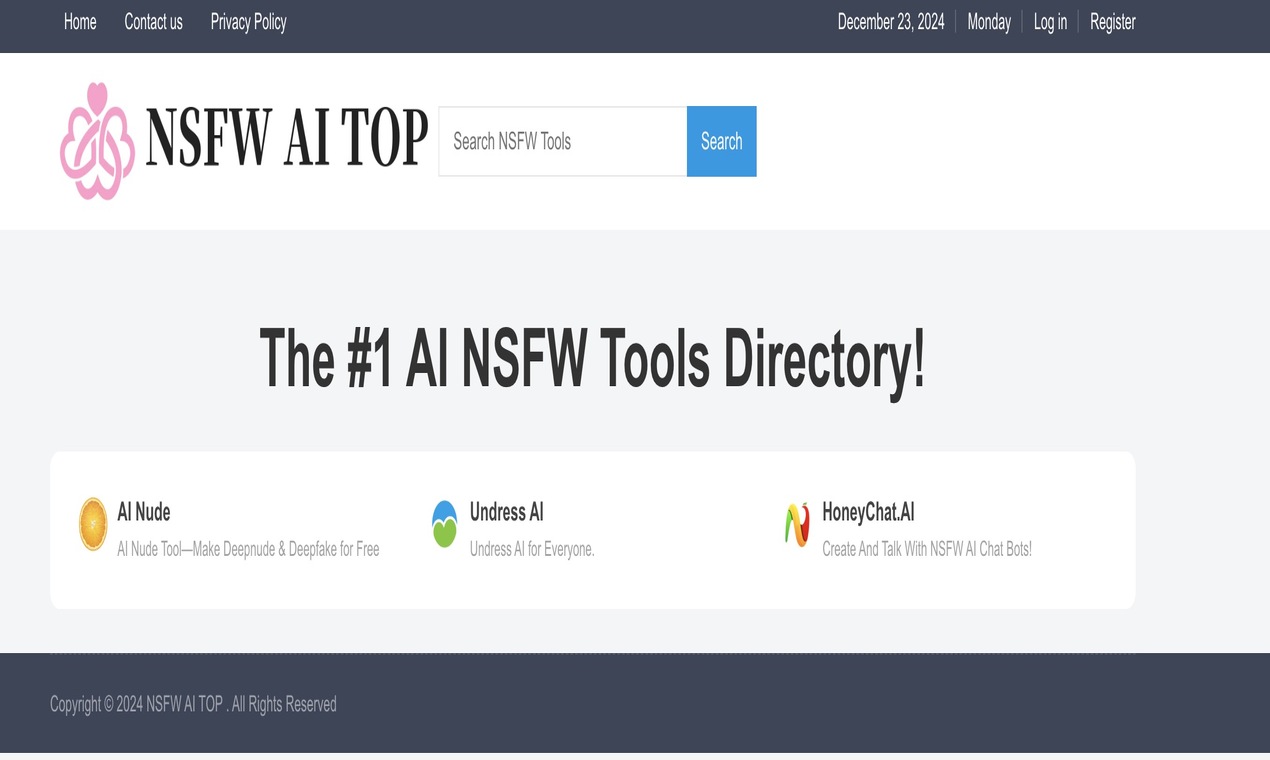1270x760 pixels.
Task: Click the blue and green round icon
Action: point(445,524)
